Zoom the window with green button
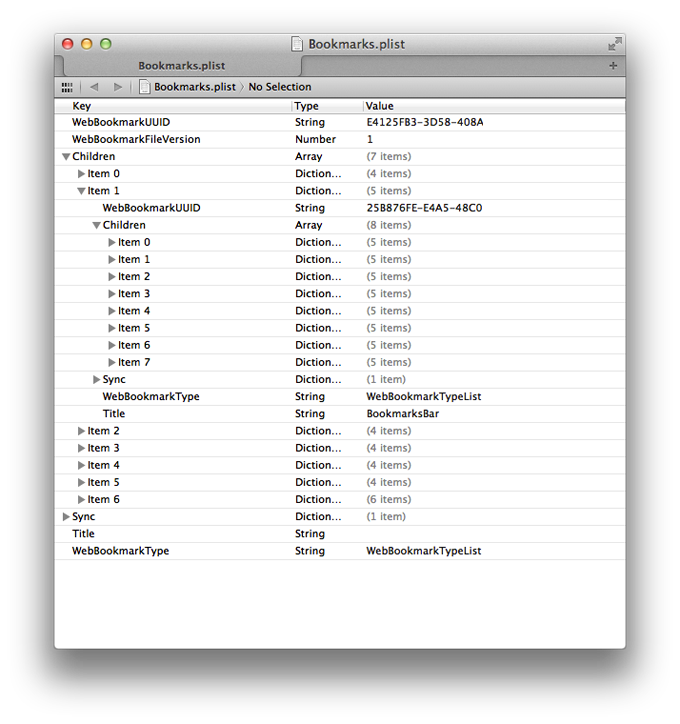The image size is (680, 724). [x=106, y=44]
